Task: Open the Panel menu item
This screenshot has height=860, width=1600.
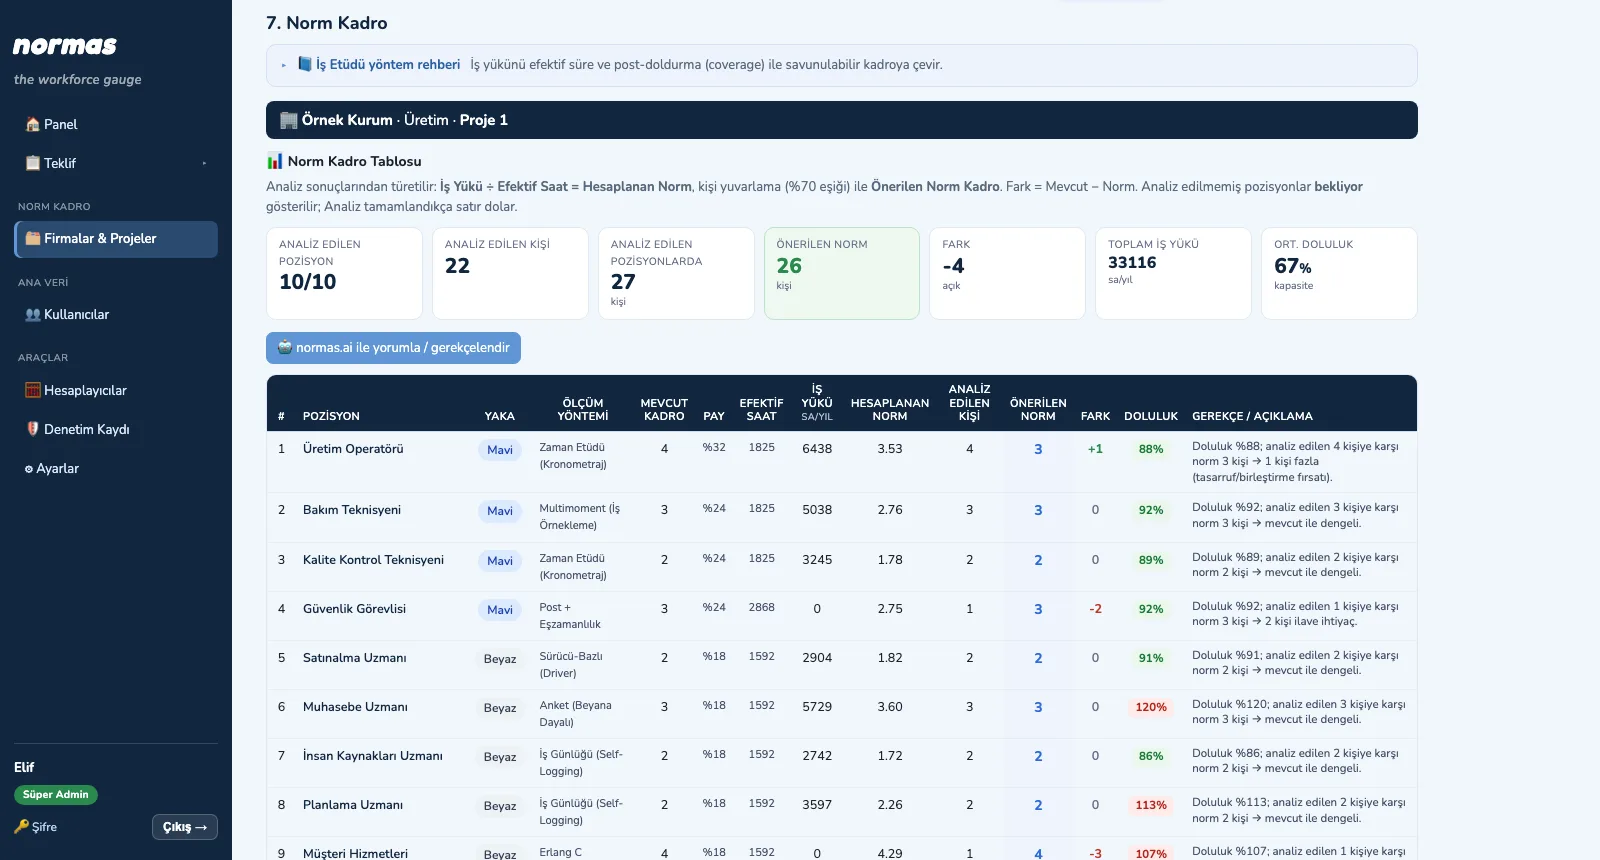Action: [116, 125]
